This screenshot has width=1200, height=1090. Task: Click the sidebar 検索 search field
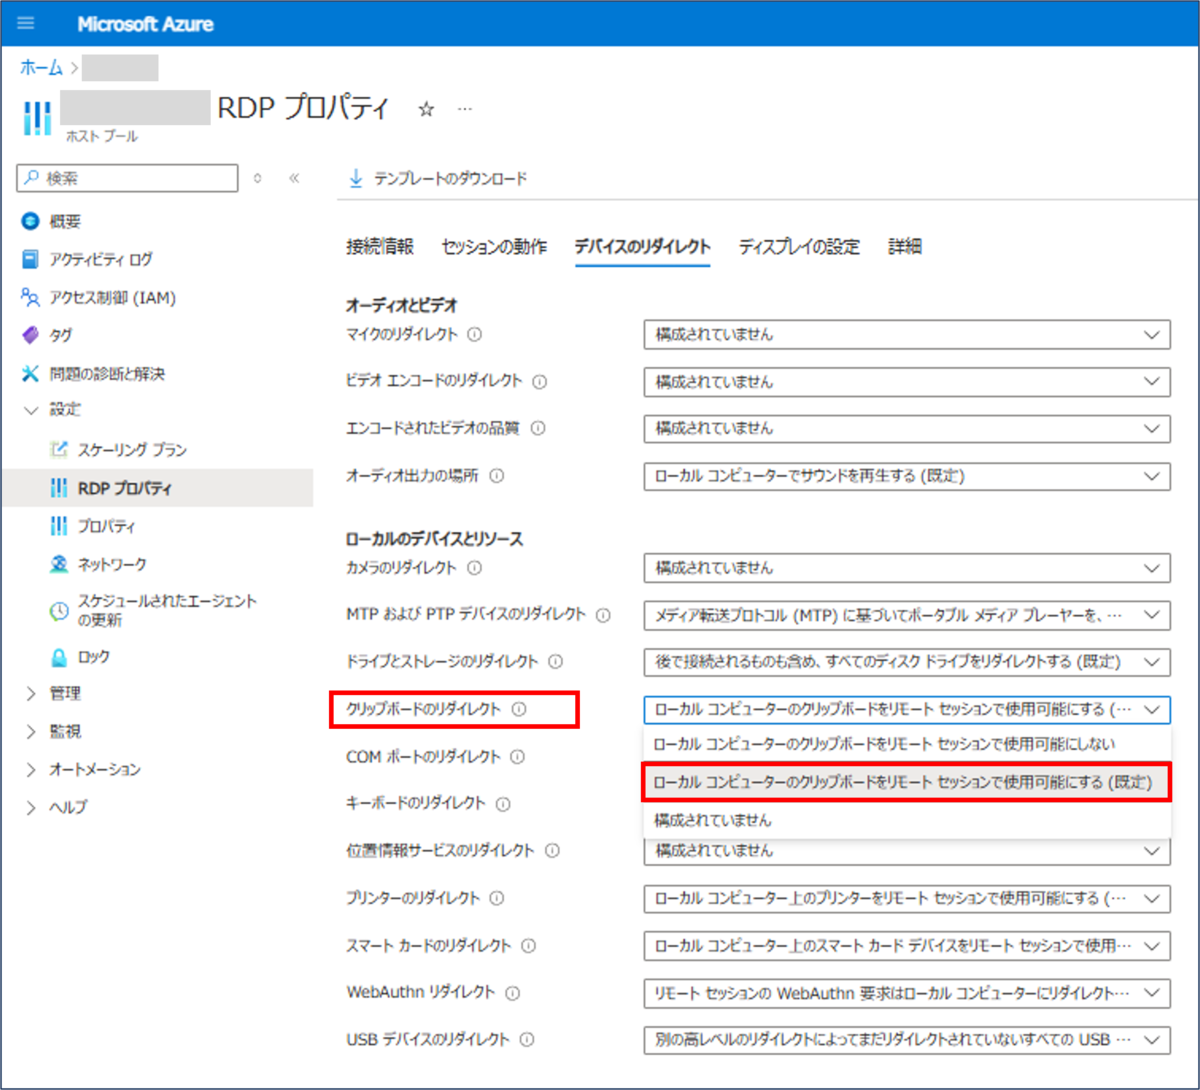tap(128, 178)
